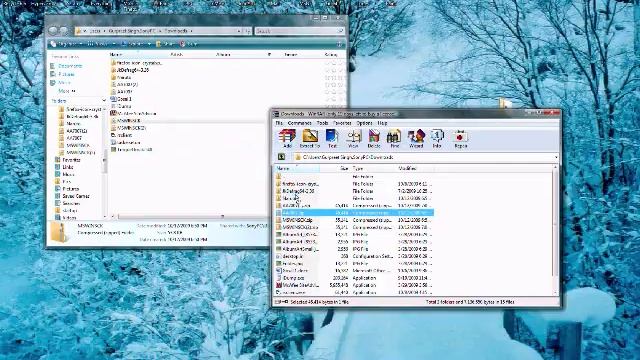Sort by Modified column in WinRAR
The image size is (640, 360).
[x=414, y=168]
